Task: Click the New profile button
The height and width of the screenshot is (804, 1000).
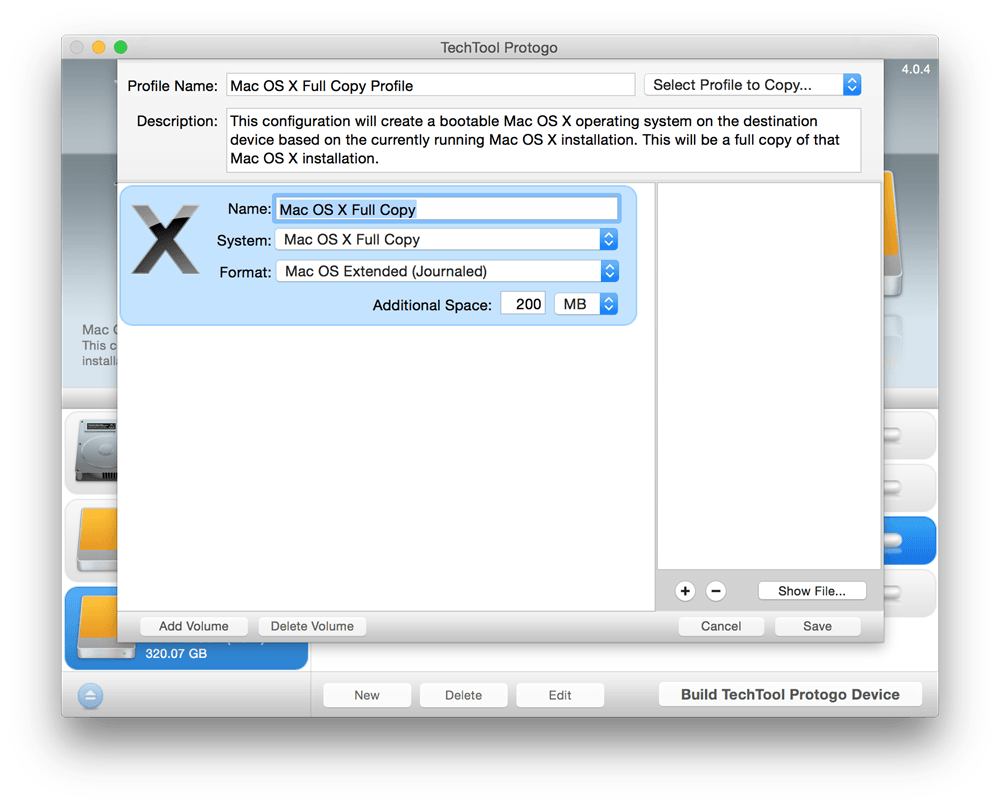Action: (367, 695)
